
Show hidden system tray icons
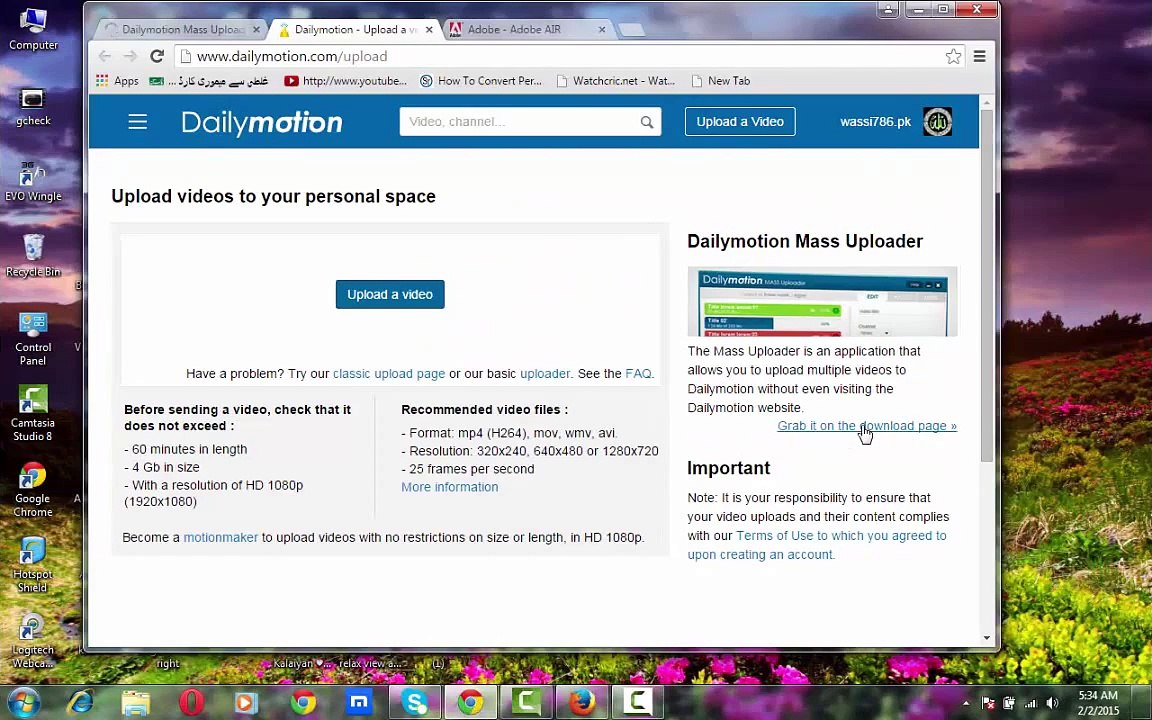point(966,703)
